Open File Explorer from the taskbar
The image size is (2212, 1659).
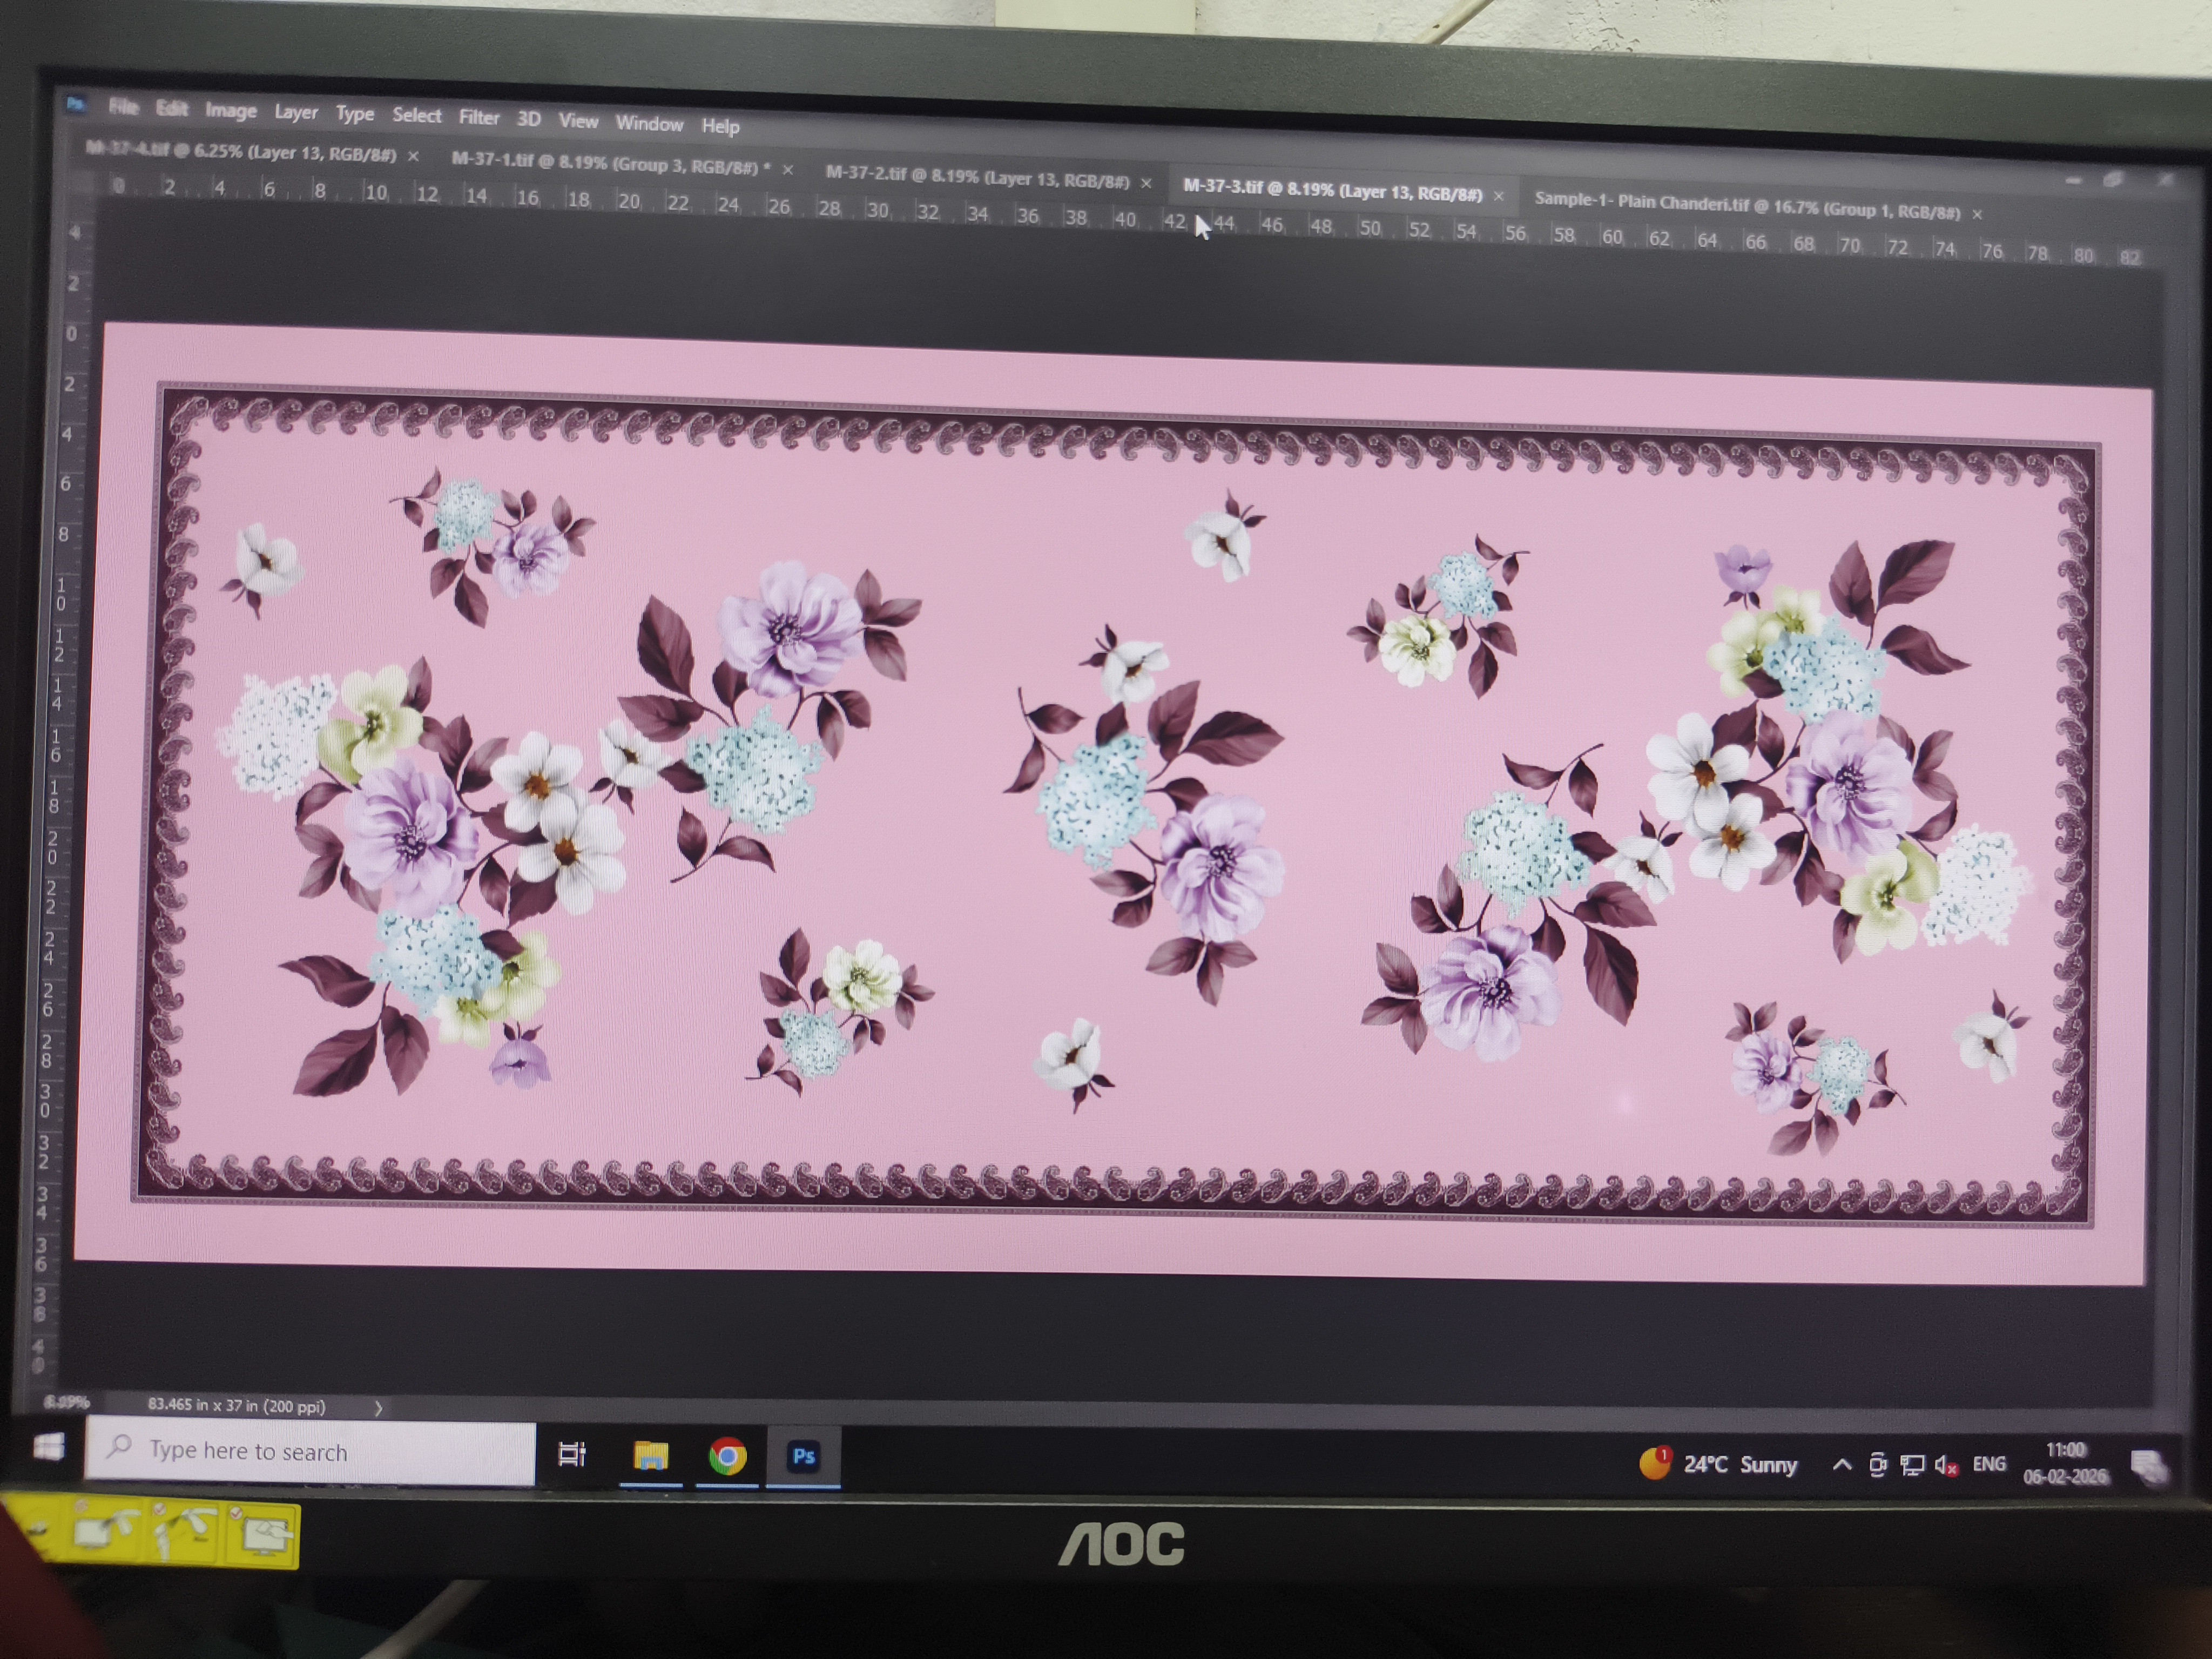click(x=651, y=1455)
